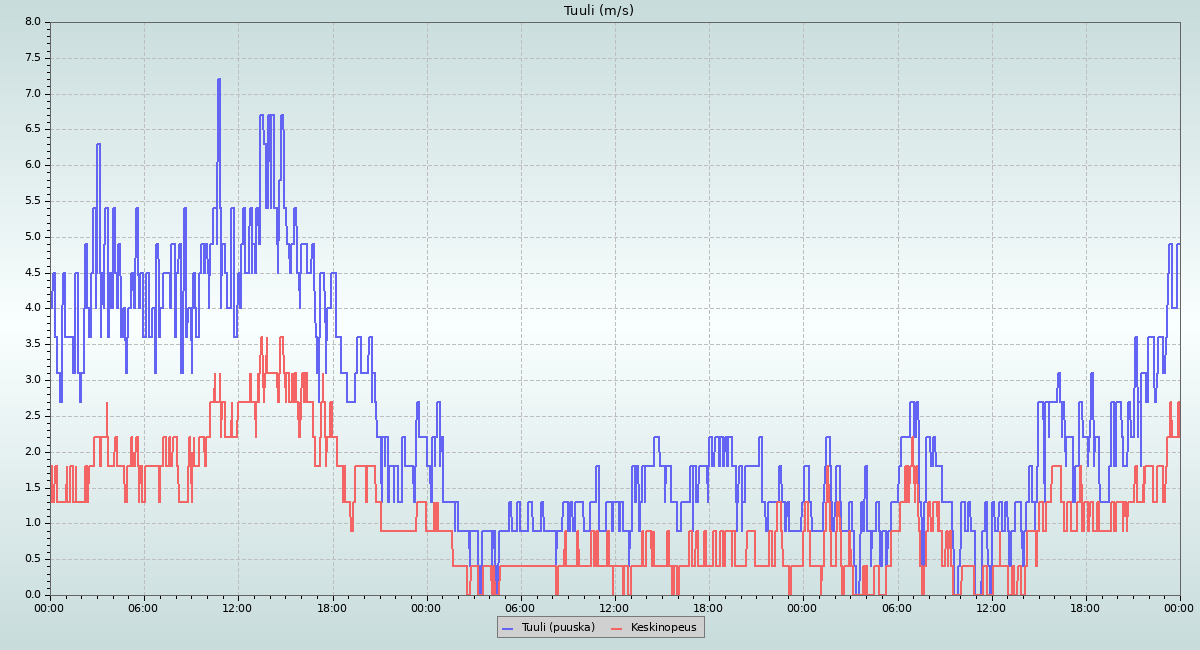Click the blue legend line swatch
Viewport: 1200px width, 650px height.
pyautogui.click(x=508, y=628)
